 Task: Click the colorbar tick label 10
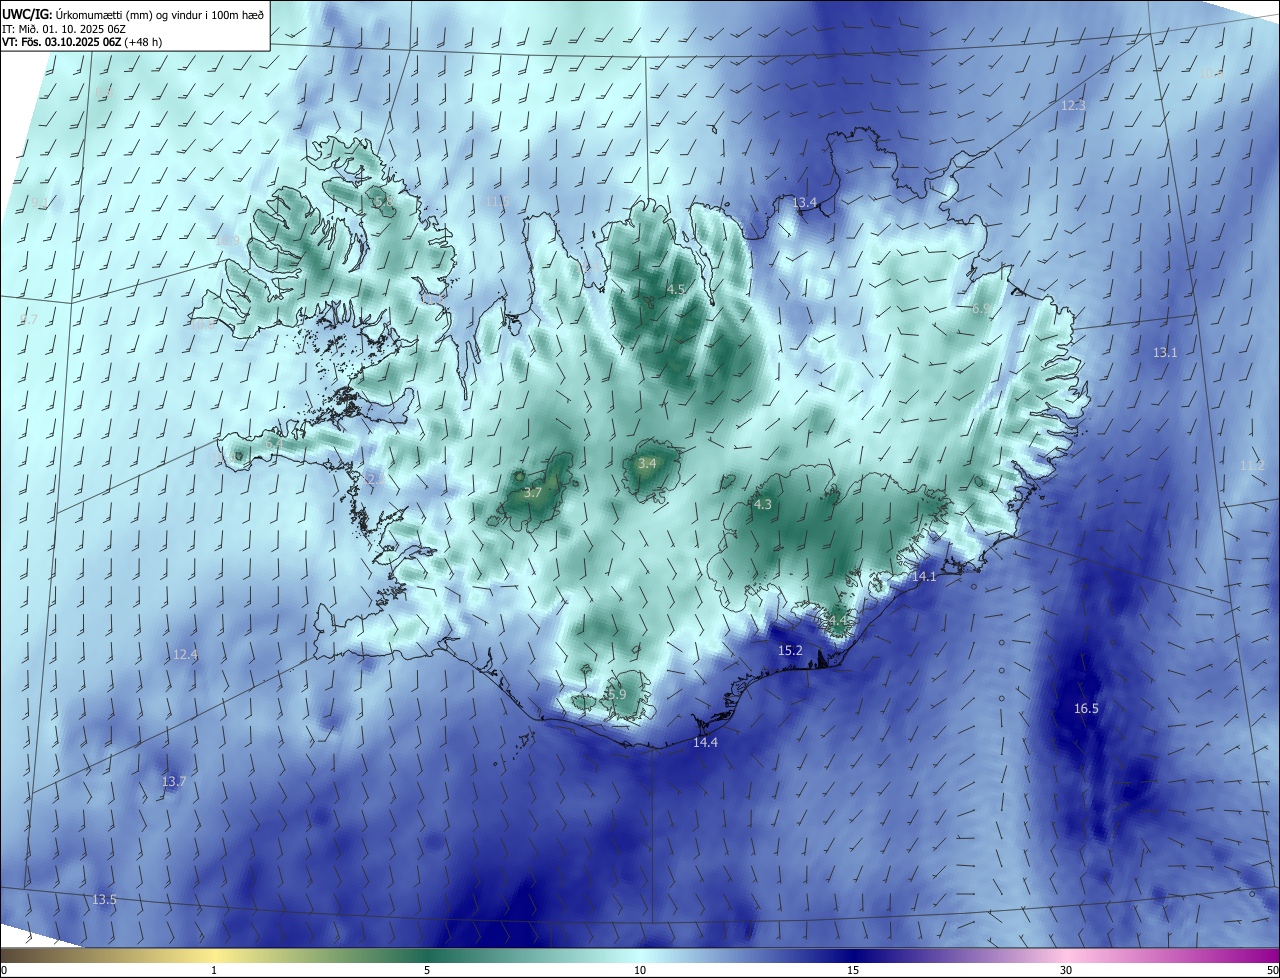(x=640, y=970)
